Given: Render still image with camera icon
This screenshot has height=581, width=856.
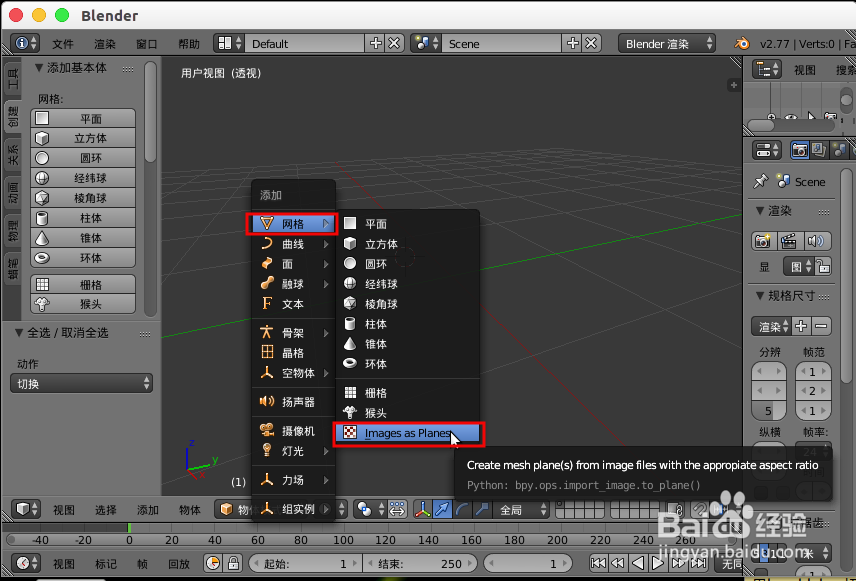Looking at the screenshot, I should click(763, 241).
